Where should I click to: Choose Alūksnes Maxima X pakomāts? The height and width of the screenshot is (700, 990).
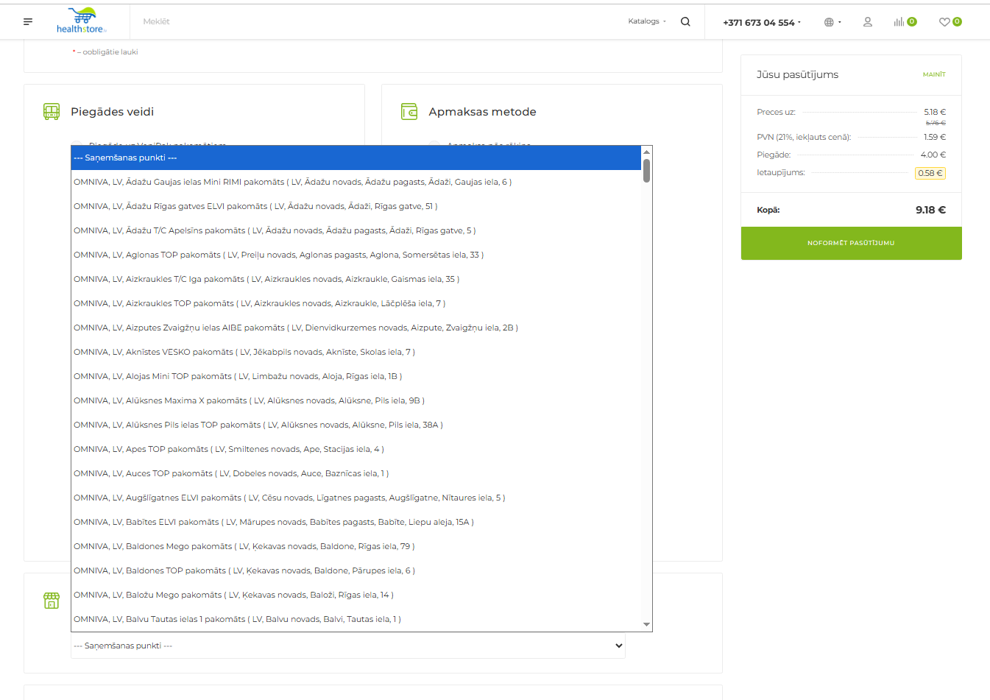pos(356,401)
